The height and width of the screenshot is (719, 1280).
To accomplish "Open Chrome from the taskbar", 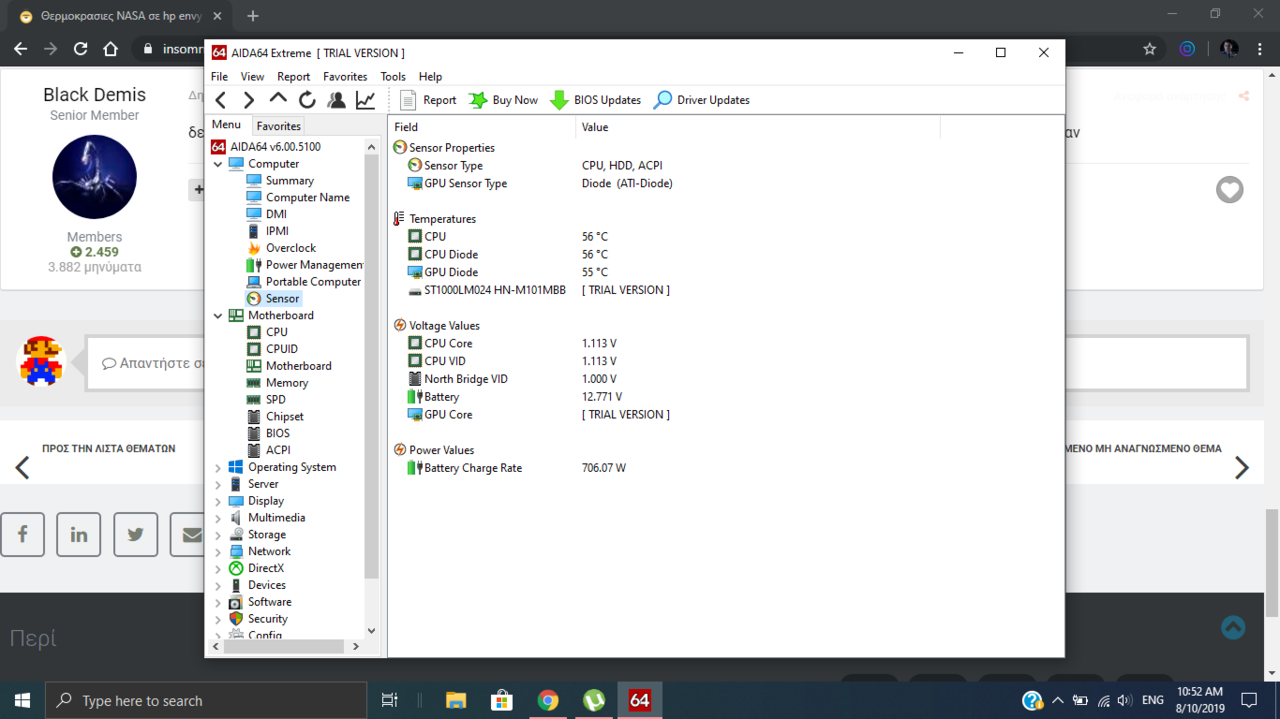I will pyautogui.click(x=548, y=700).
